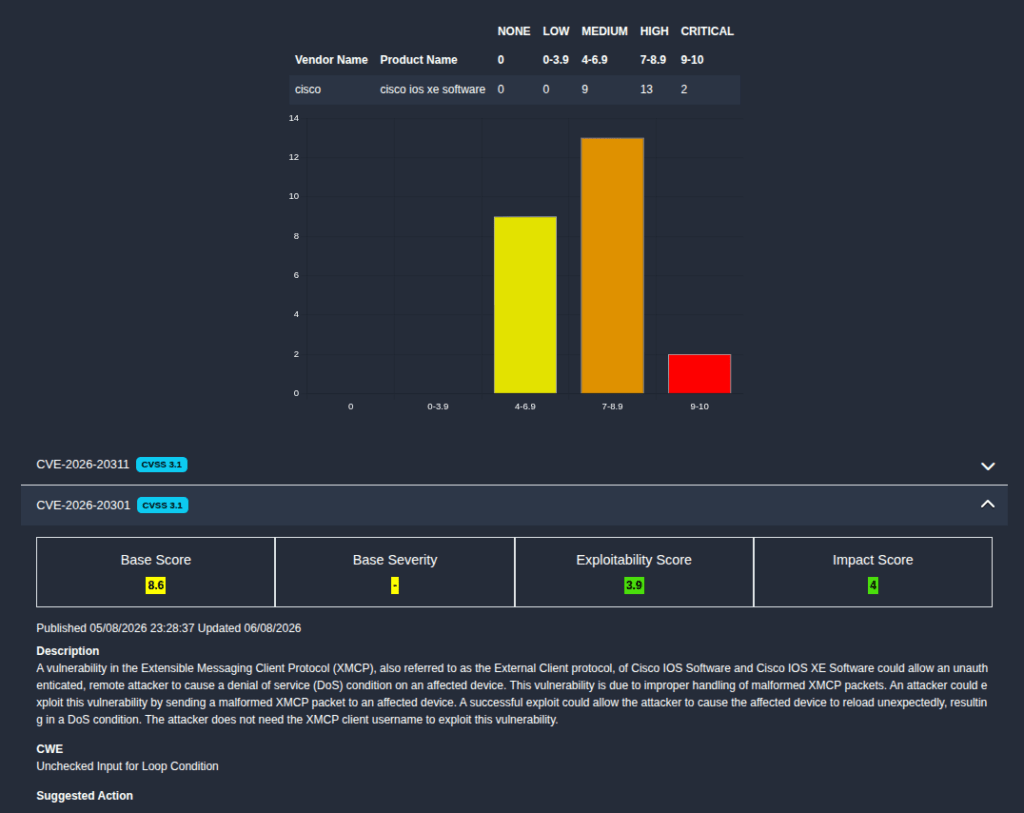Click the HIGH count 13 cell

[x=647, y=89]
